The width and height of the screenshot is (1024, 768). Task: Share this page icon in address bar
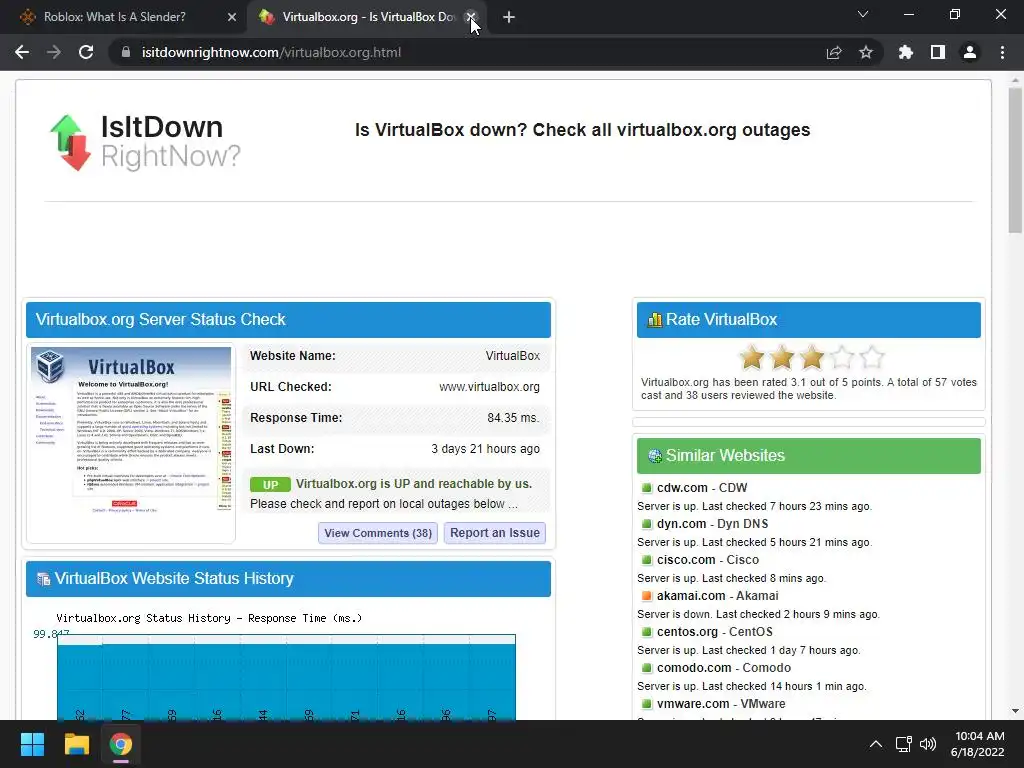pos(834,52)
